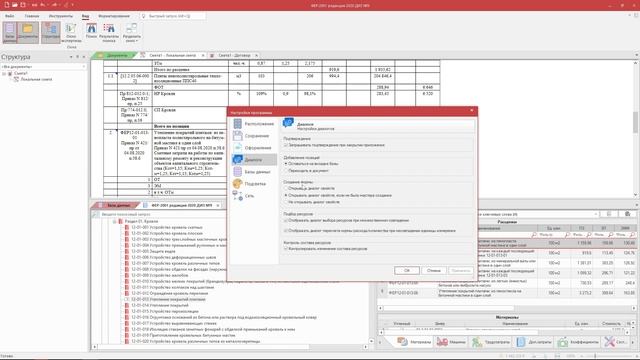Toggle resource selection dialog on ambiguous match checkbox
Screen dimensions: 640x360
click(x=286, y=220)
